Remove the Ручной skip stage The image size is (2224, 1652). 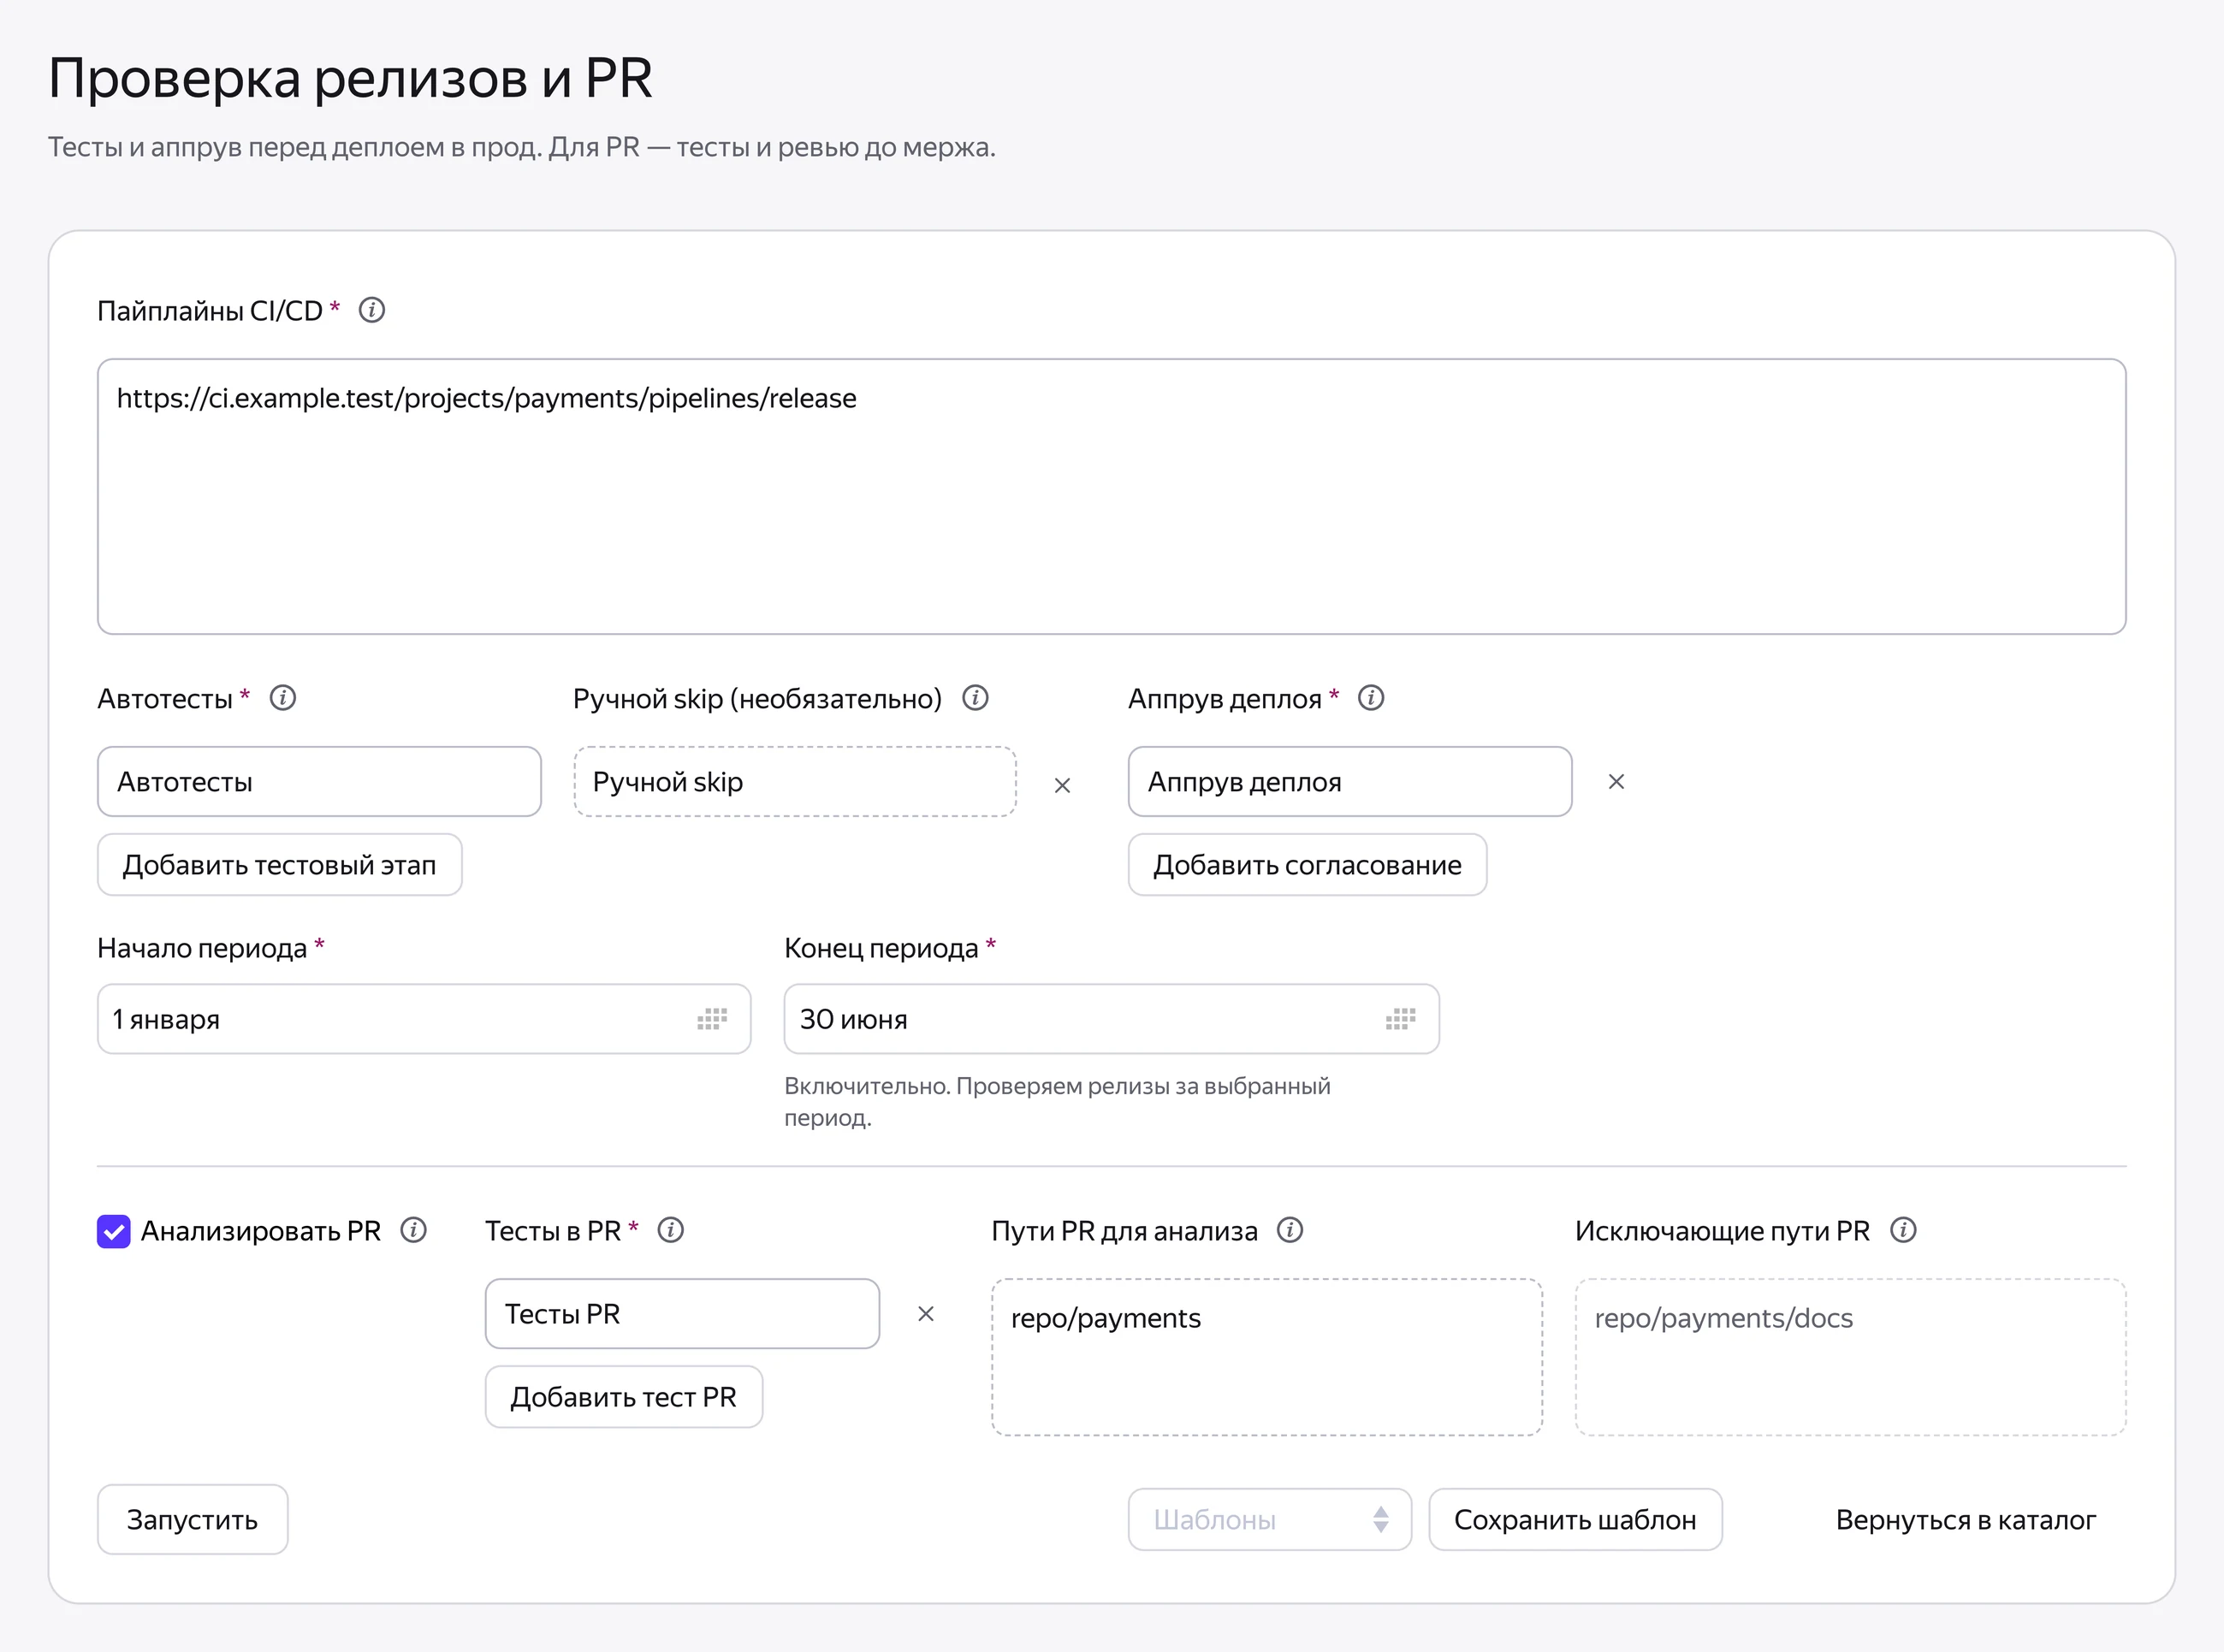click(1062, 786)
